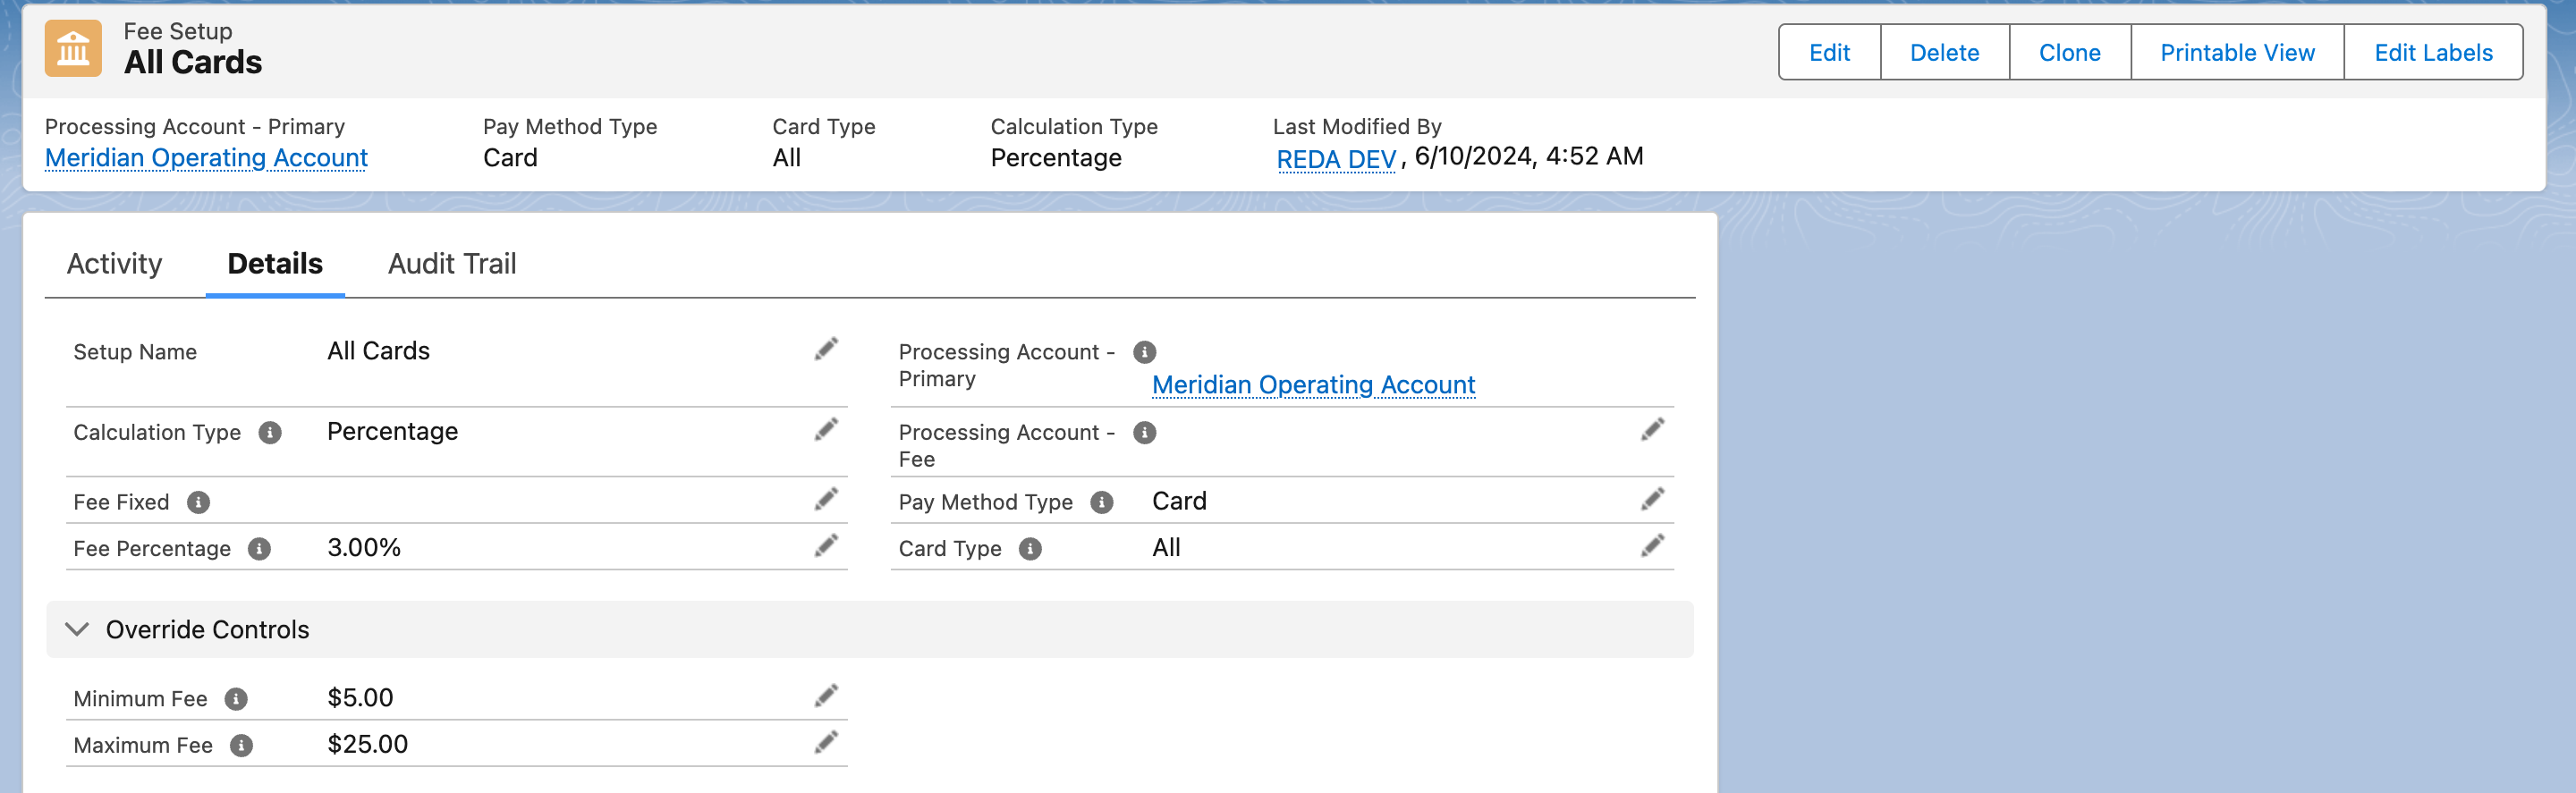Click pencil icon for Fee Fixed
The height and width of the screenshot is (793, 2576).
click(x=826, y=500)
